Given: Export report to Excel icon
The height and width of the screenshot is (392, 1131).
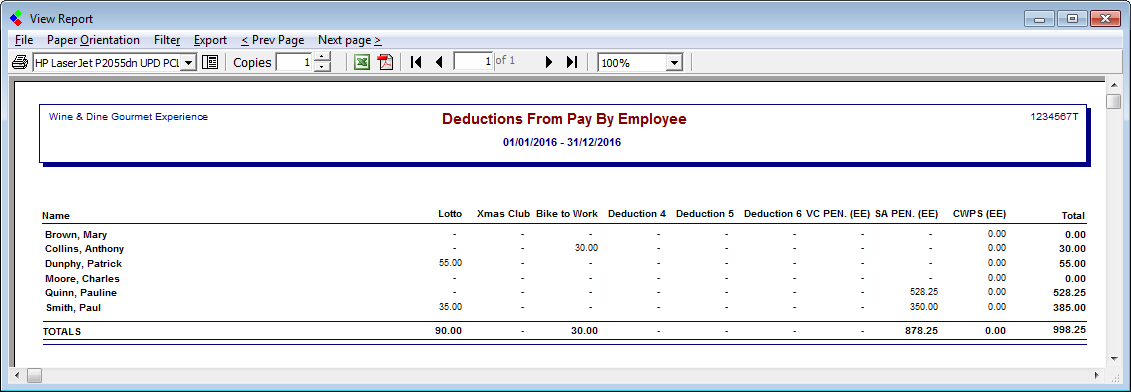Looking at the screenshot, I should [363, 62].
